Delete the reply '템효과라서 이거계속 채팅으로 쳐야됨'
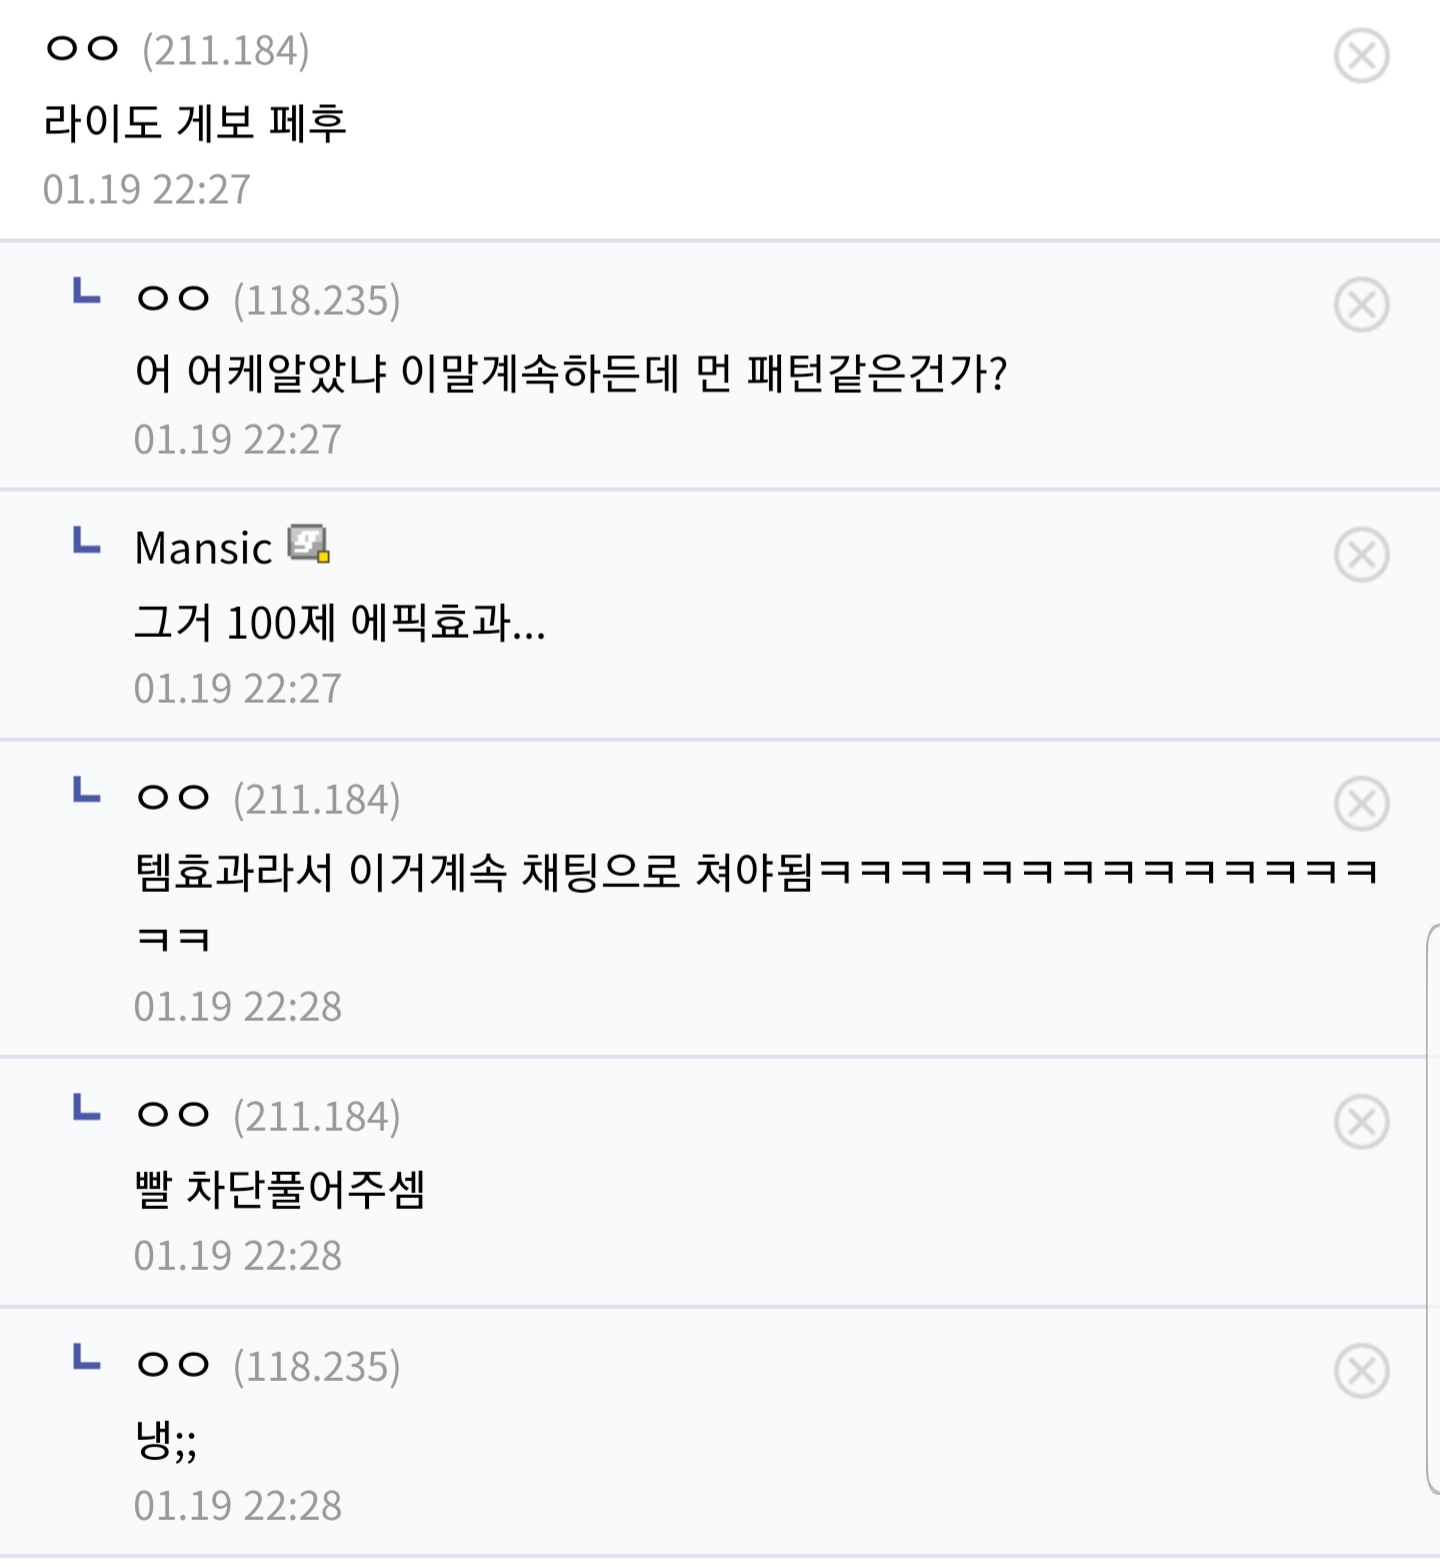 [x=1361, y=804]
